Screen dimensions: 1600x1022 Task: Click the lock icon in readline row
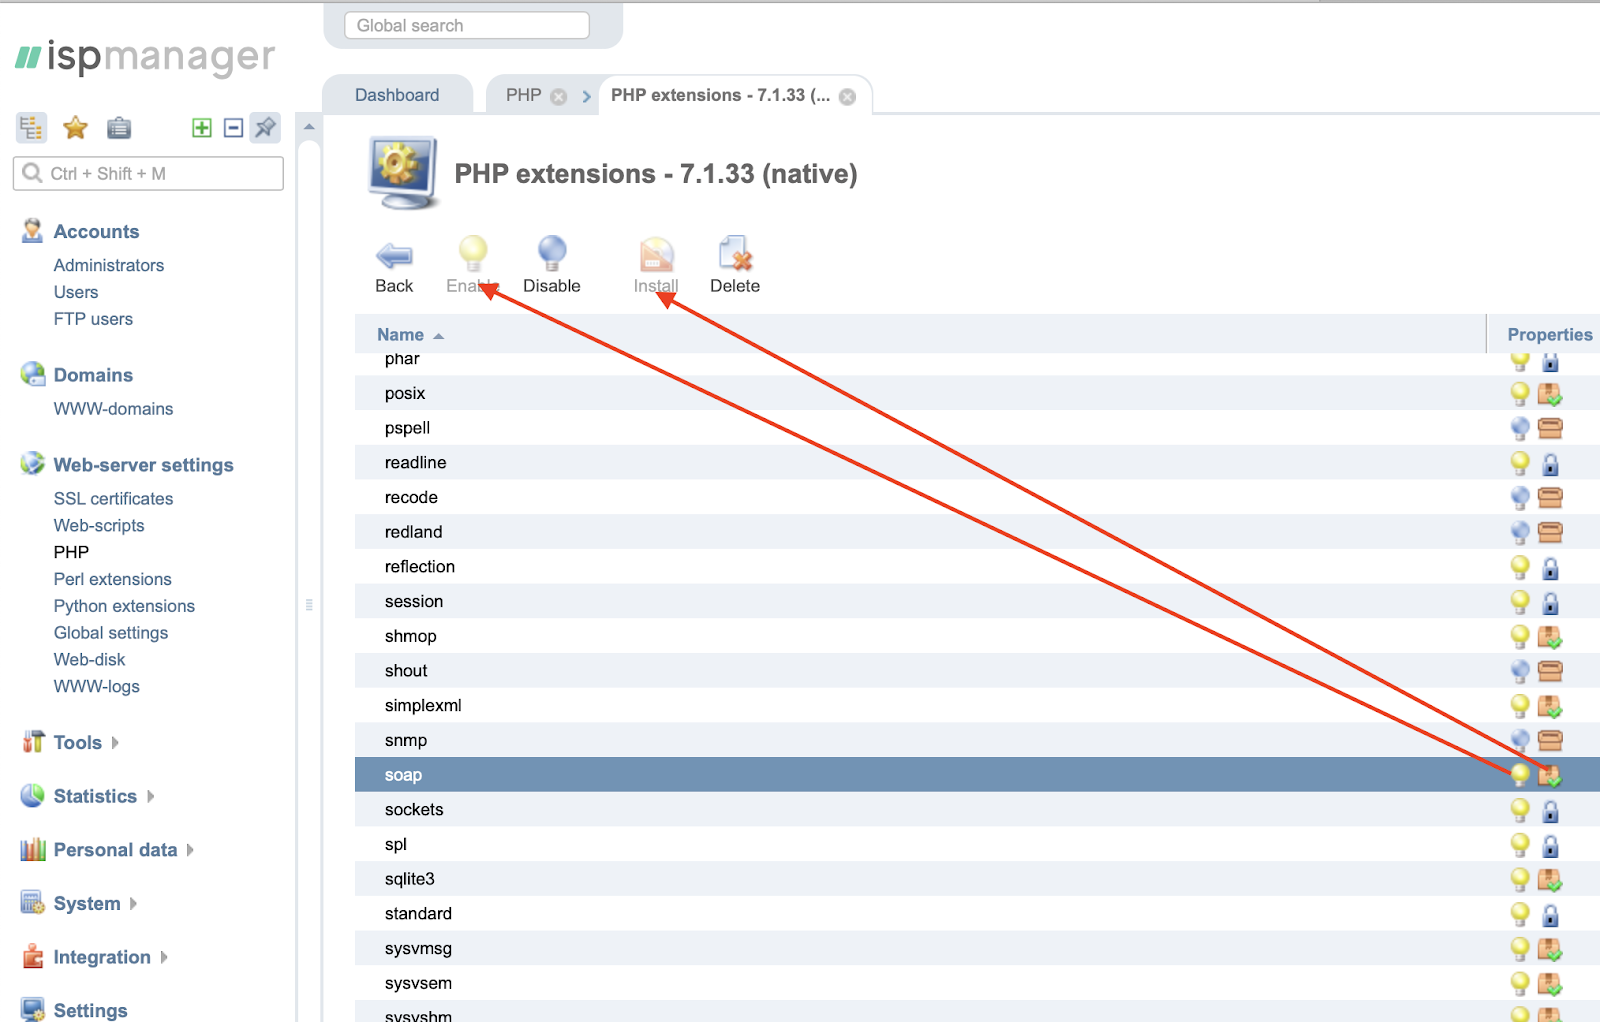1550,464
